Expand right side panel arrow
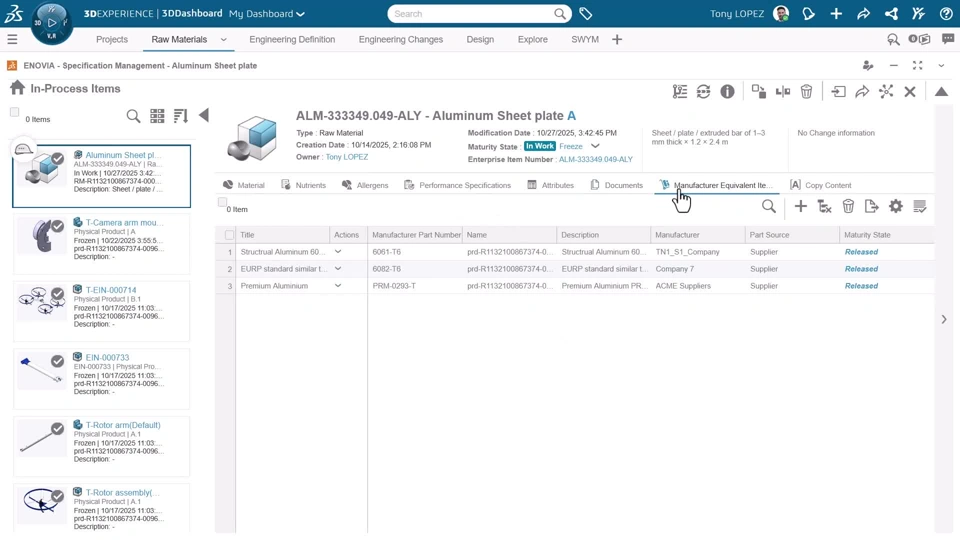The height and width of the screenshot is (540, 960). click(x=944, y=320)
